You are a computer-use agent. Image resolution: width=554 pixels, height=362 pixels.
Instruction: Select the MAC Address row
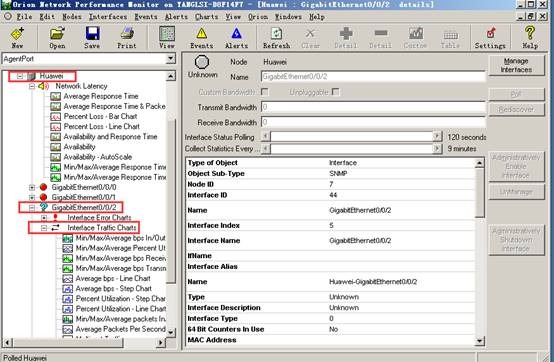(331, 340)
